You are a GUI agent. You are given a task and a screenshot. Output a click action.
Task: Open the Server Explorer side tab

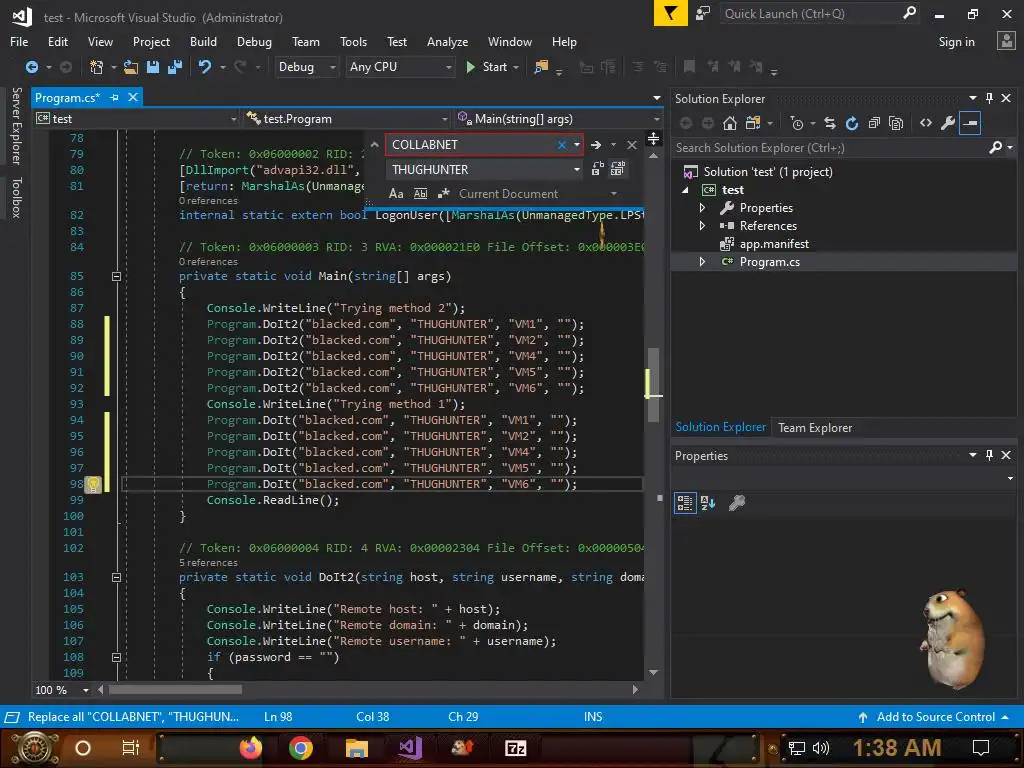pyautogui.click(x=16, y=125)
